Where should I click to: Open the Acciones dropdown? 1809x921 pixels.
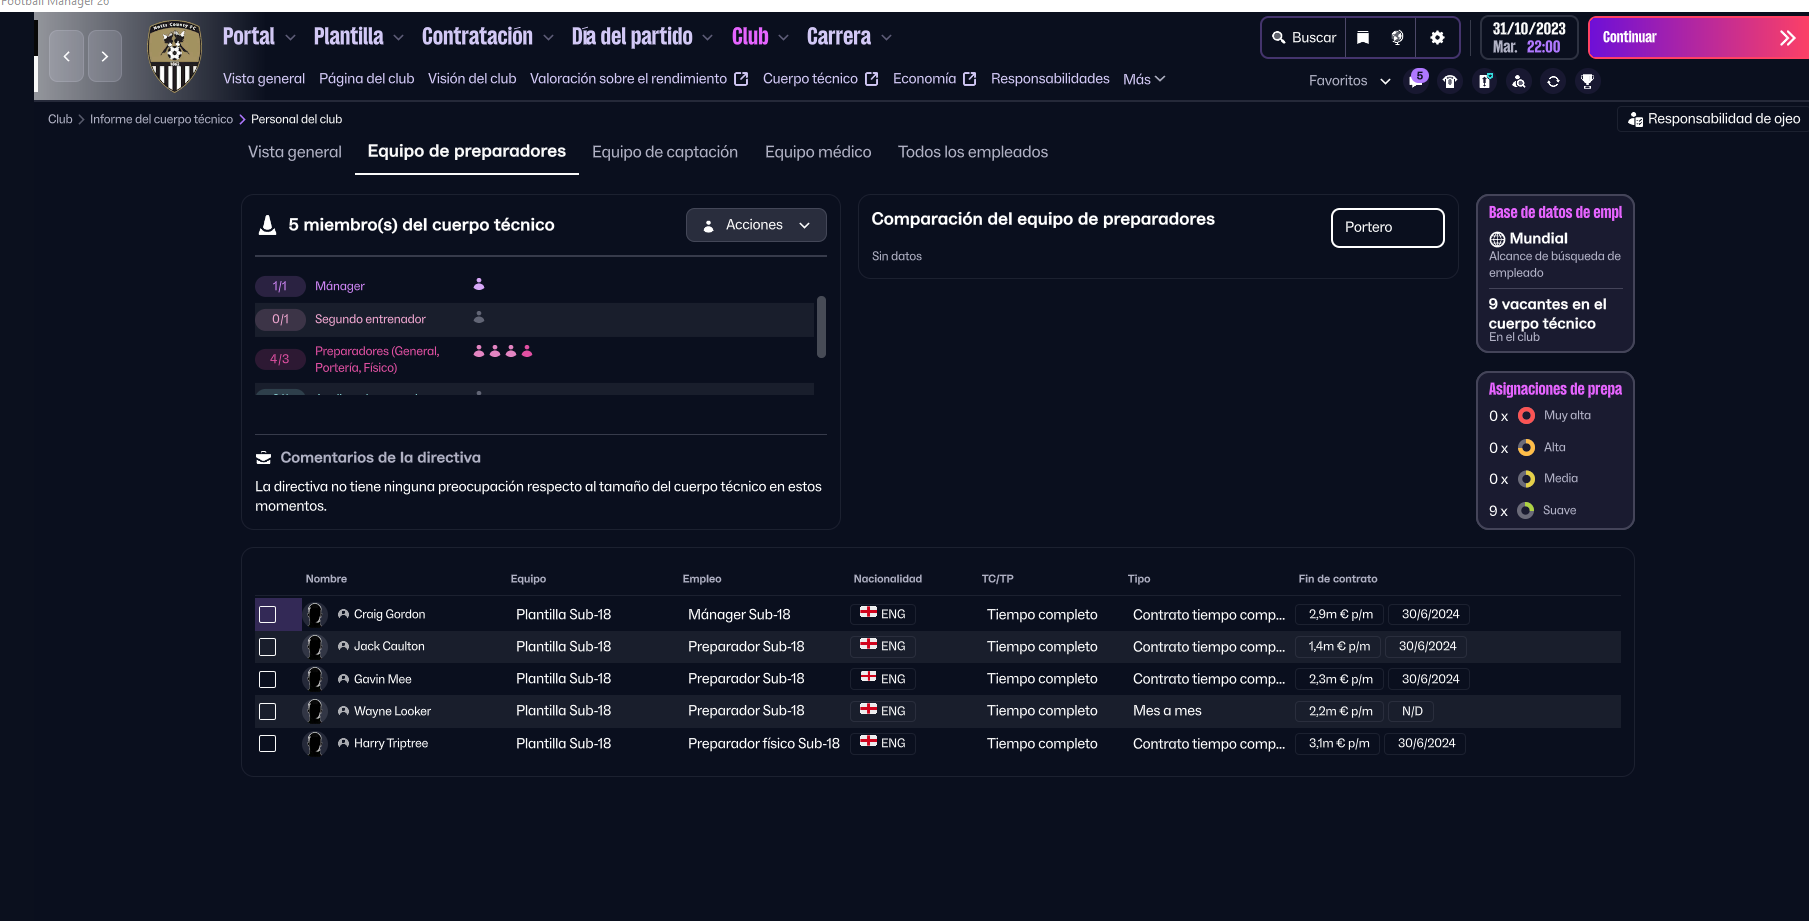click(x=756, y=225)
